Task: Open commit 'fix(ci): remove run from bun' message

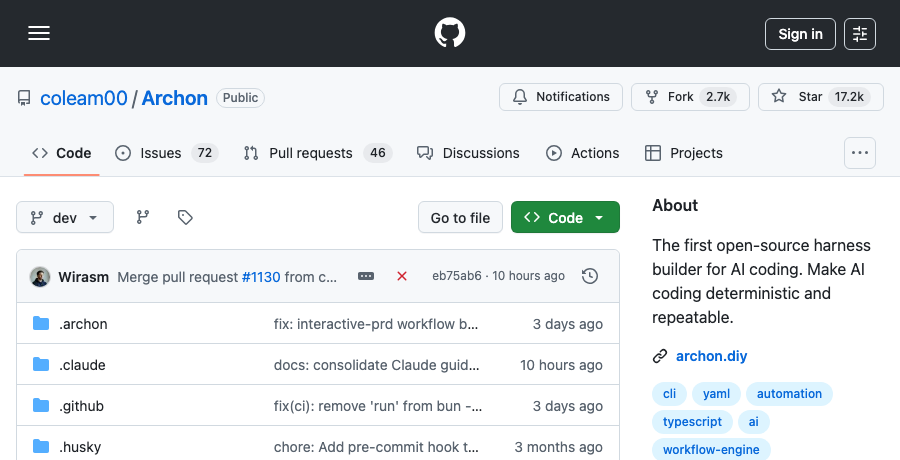Action: point(378,406)
